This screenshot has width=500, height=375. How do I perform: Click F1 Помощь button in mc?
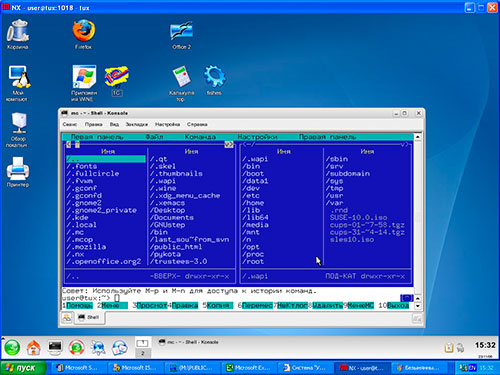pyautogui.click(x=79, y=305)
